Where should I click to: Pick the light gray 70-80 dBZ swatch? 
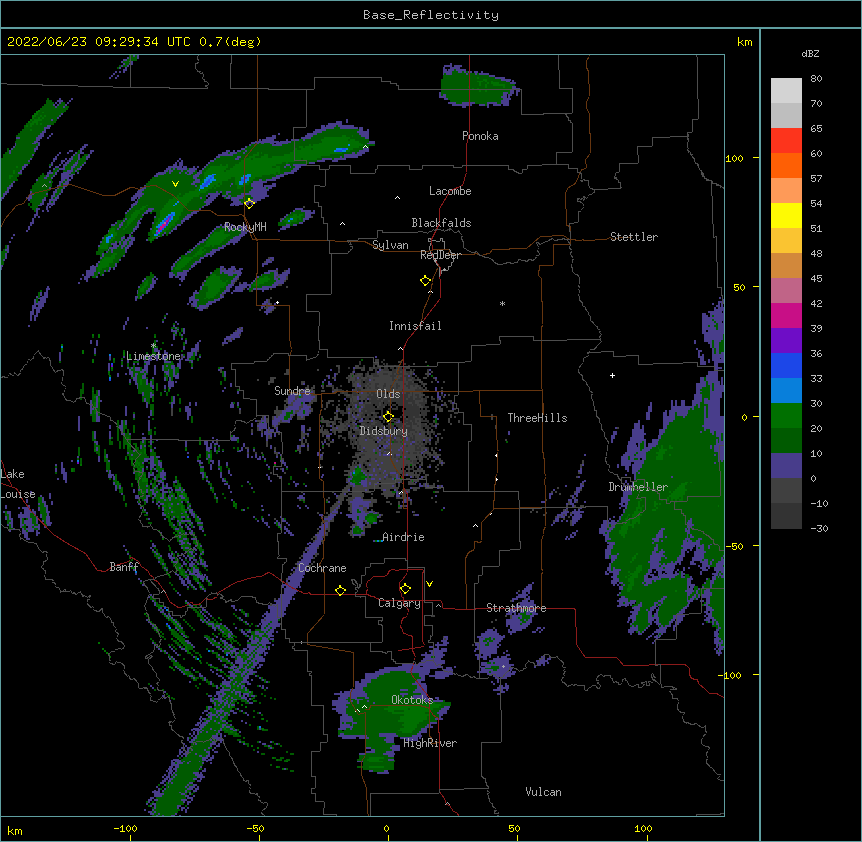(x=786, y=91)
